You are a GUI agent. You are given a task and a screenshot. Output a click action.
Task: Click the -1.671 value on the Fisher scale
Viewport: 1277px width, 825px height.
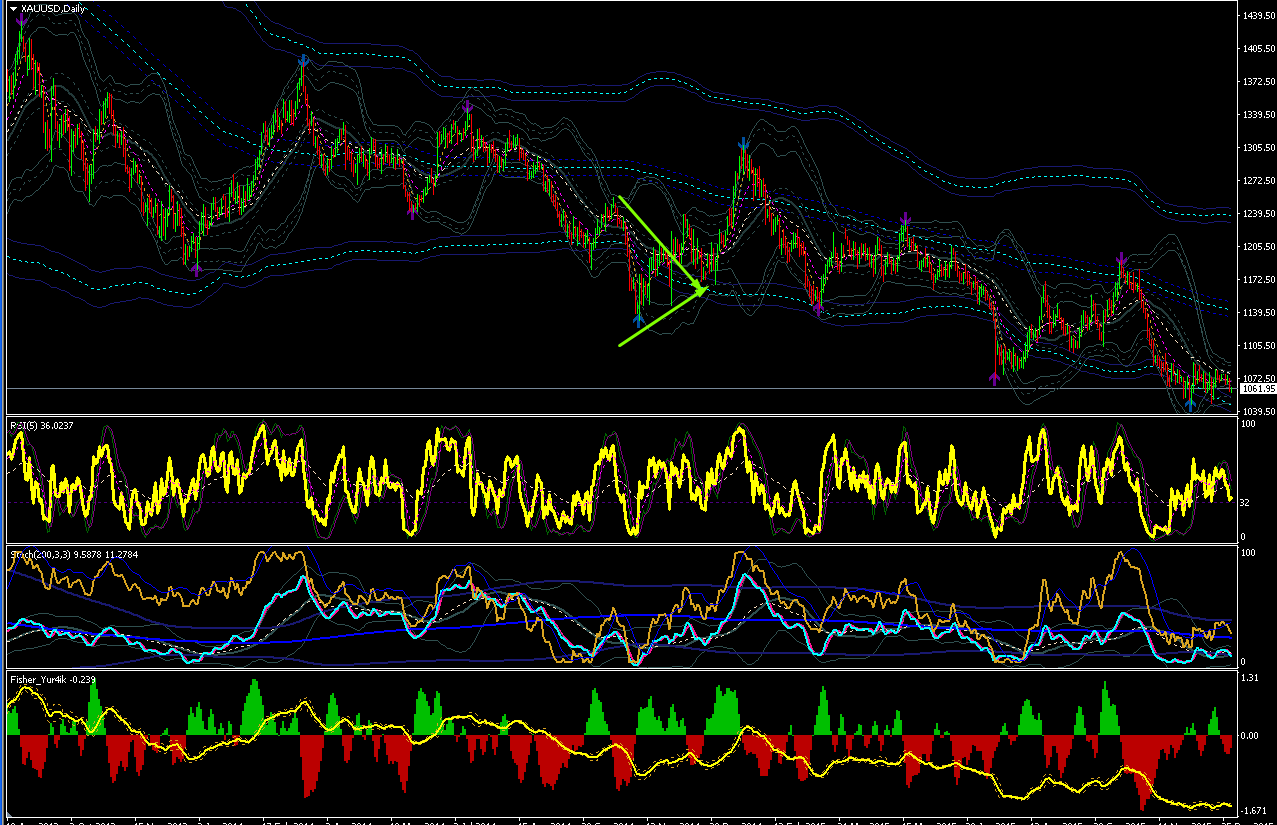[x=1253, y=810]
